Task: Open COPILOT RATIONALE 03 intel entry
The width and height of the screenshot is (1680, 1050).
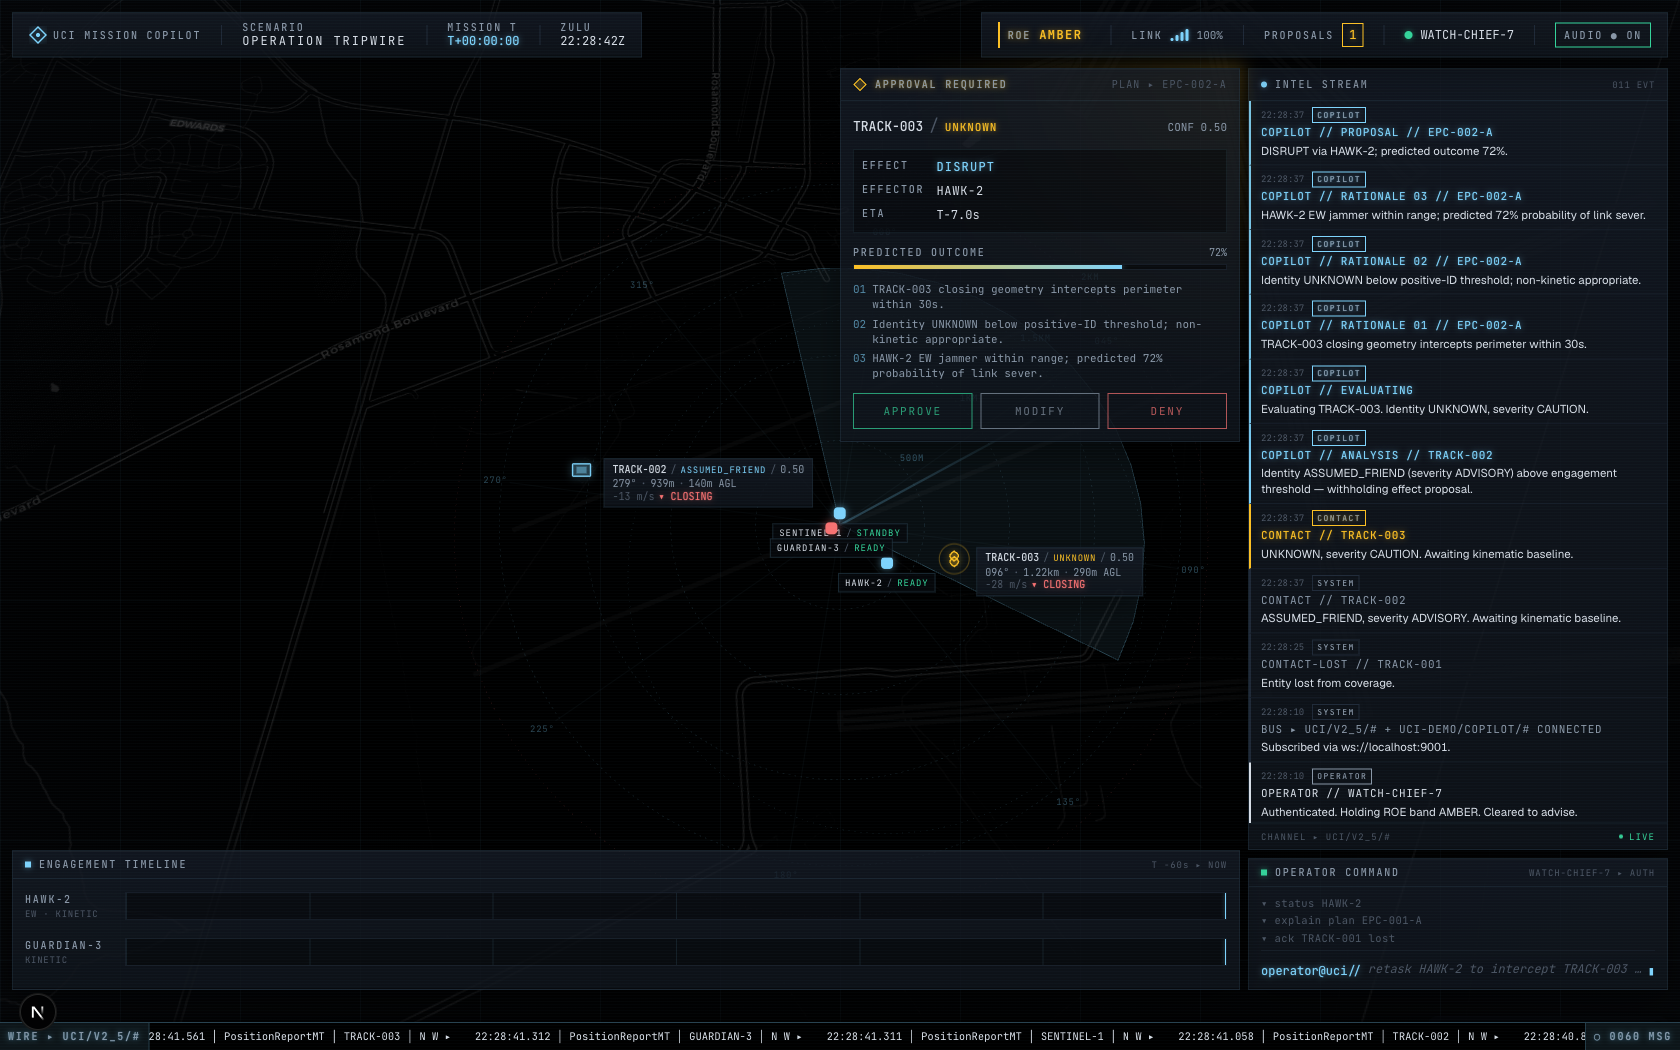Action: [x=1457, y=198]
